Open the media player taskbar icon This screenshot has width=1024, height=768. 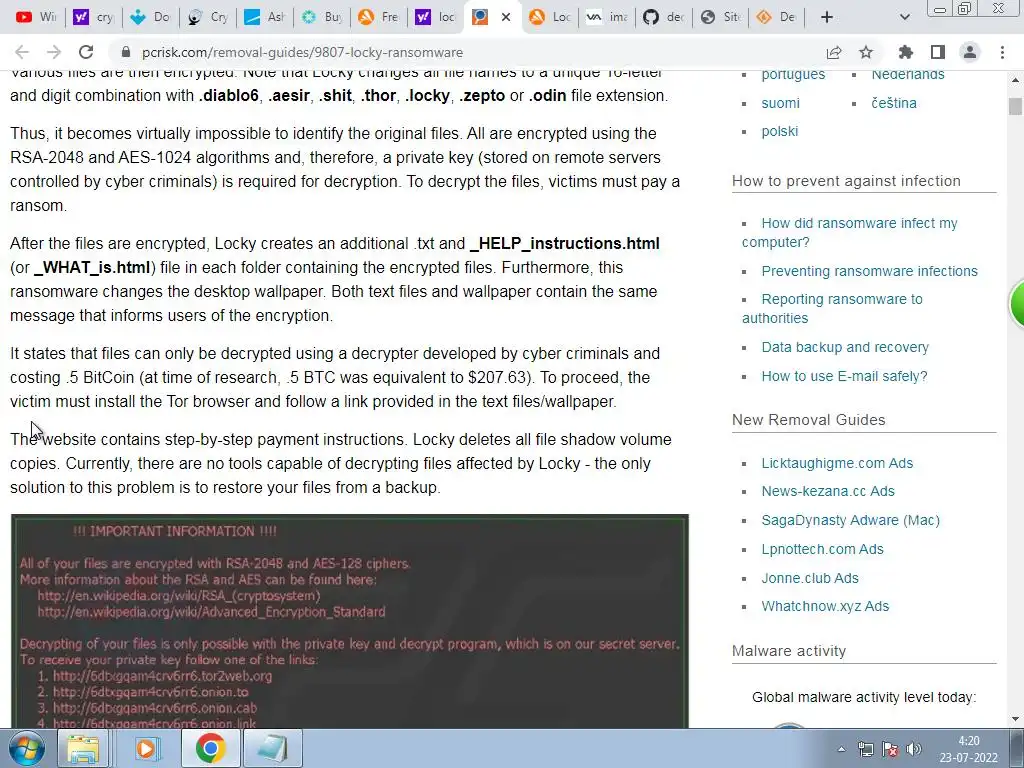click(x=146, y=748)
